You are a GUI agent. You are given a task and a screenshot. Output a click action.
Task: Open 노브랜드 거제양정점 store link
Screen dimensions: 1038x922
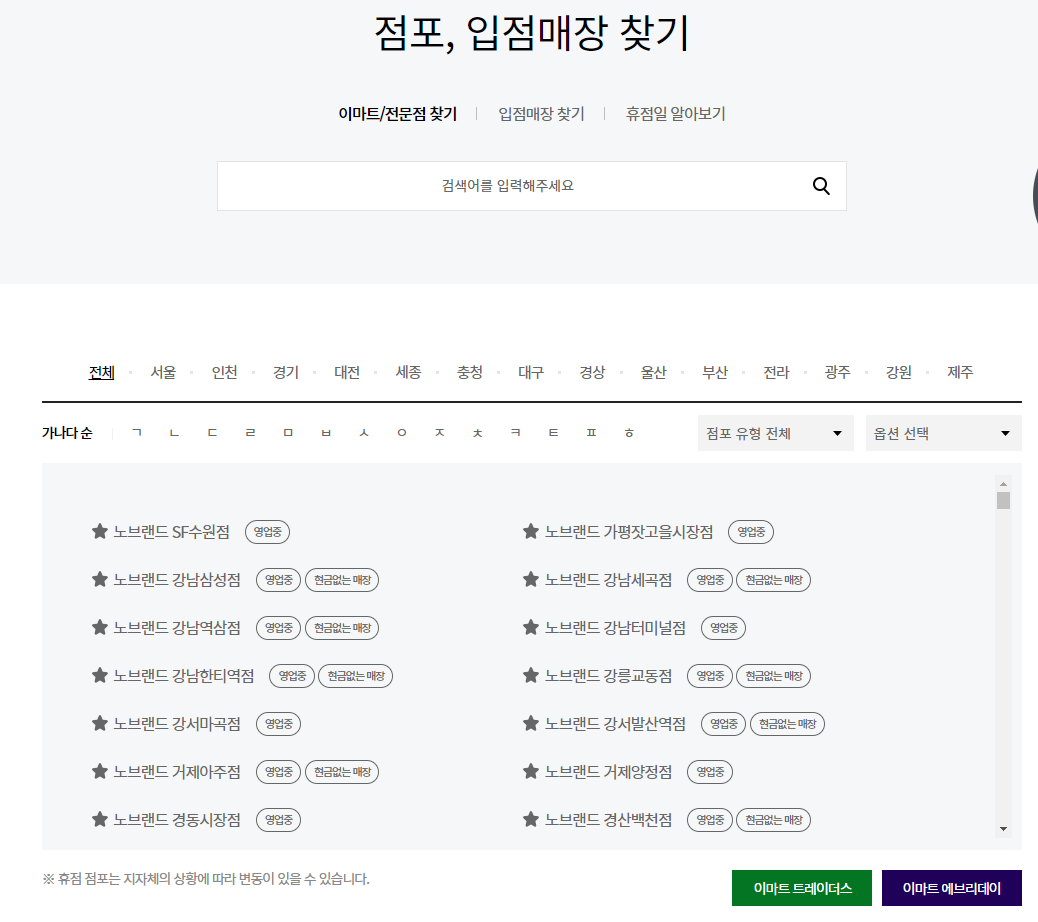[608, 772]
